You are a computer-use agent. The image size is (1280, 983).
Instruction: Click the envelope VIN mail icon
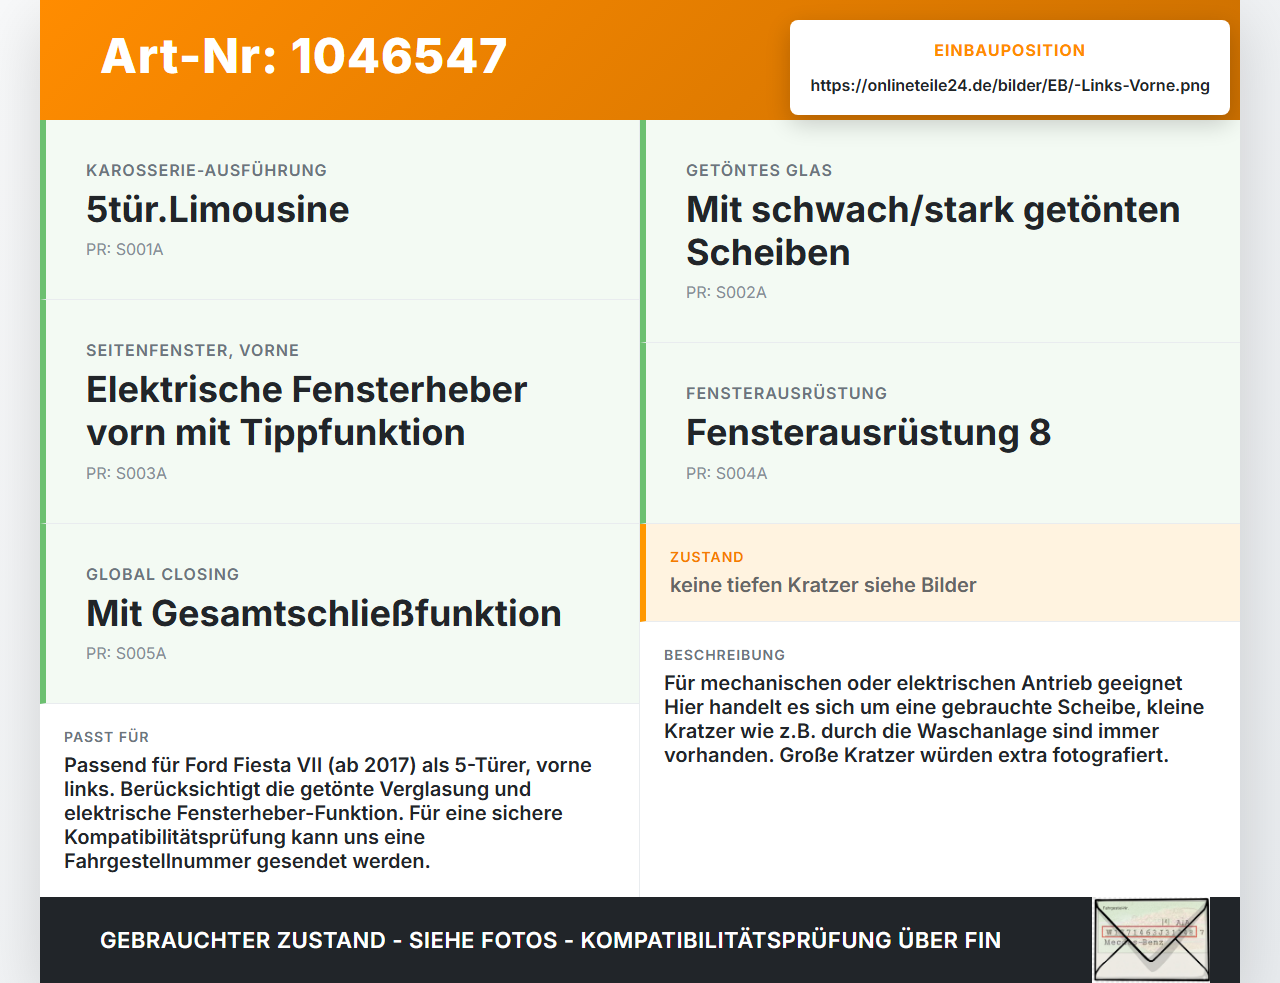(1151, 940)
